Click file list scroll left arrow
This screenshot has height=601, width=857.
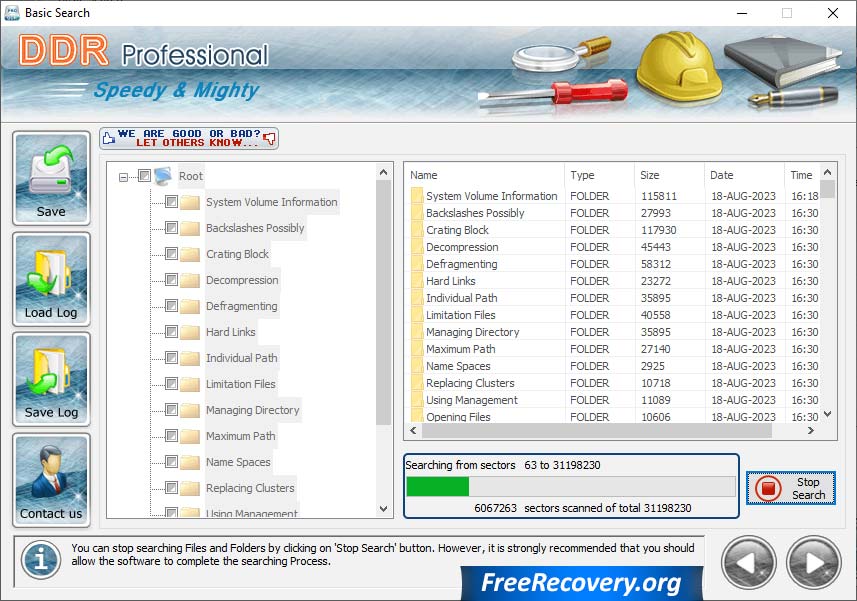[413, 431]
